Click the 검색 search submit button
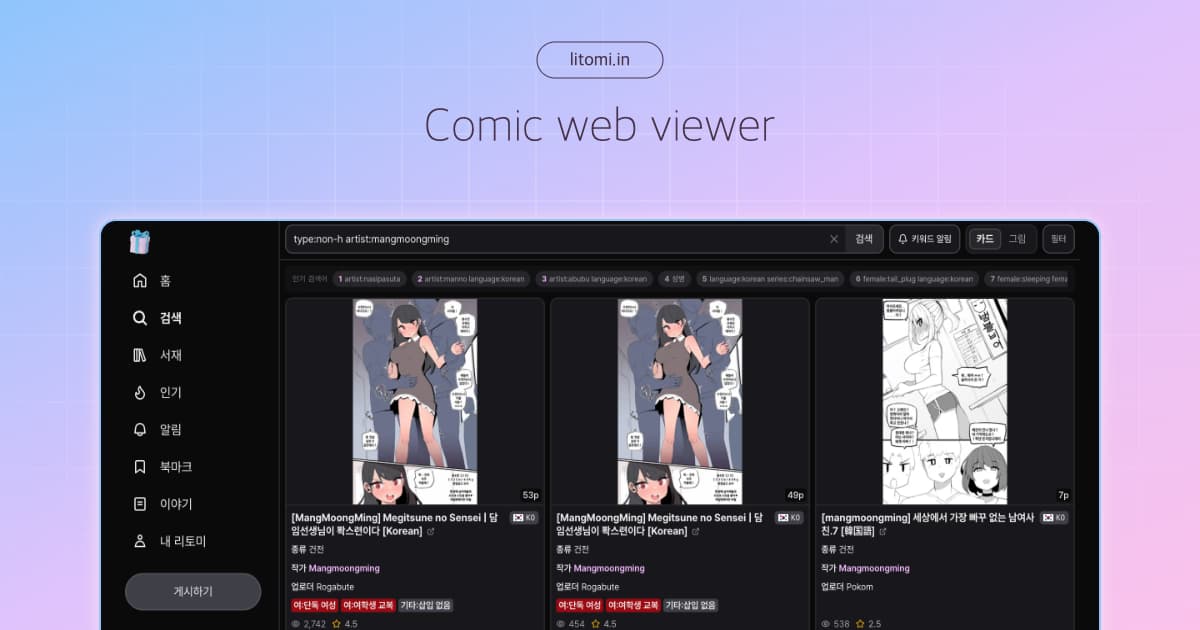 pyautogui.click(x=864, y=239)
